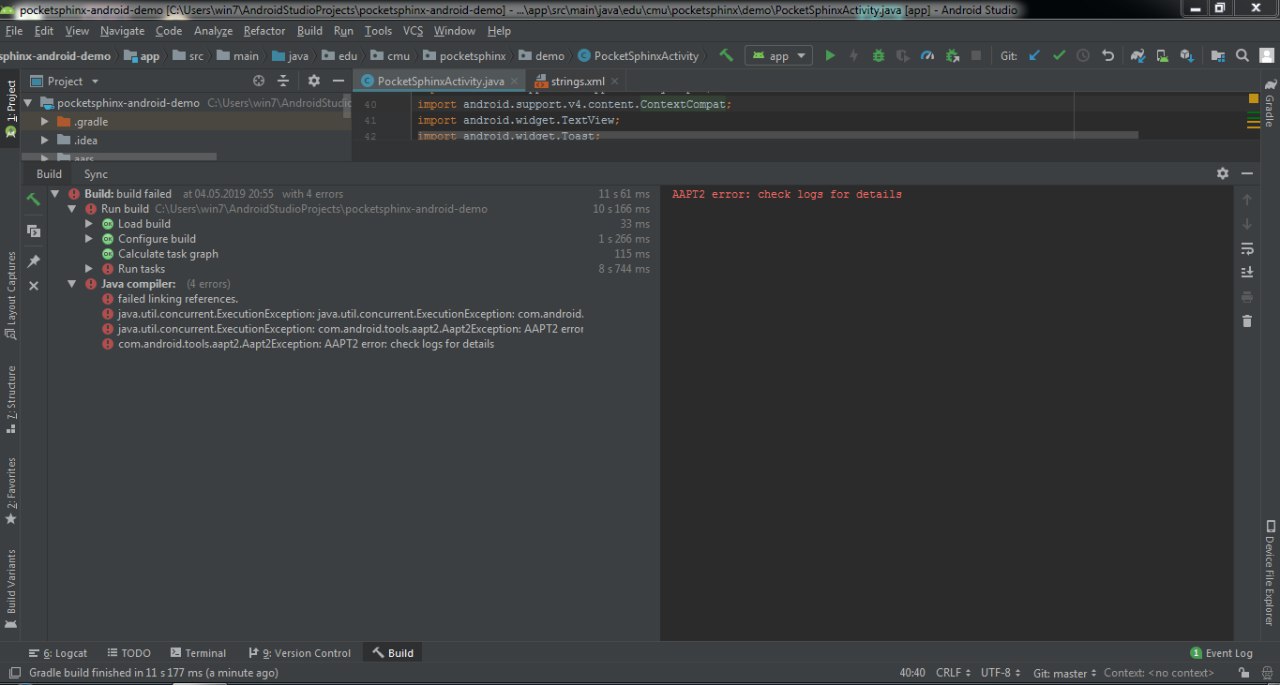Expand the .gradle folder
This screenshot has height=685, width=1280.
coord(44,122)
